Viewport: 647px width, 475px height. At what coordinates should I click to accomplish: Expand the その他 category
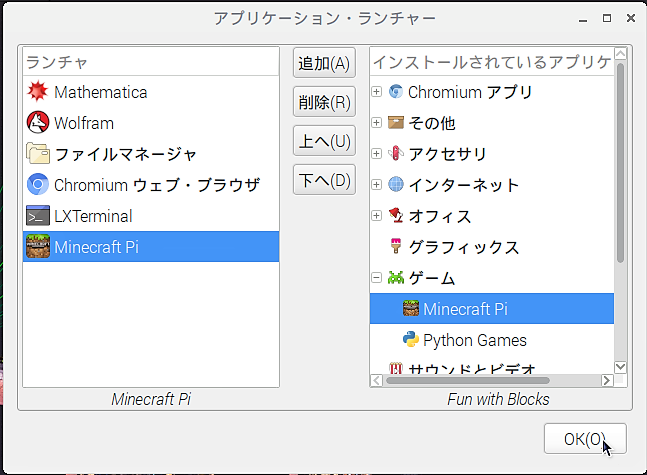pyautogui.click(x=377, y=123)
